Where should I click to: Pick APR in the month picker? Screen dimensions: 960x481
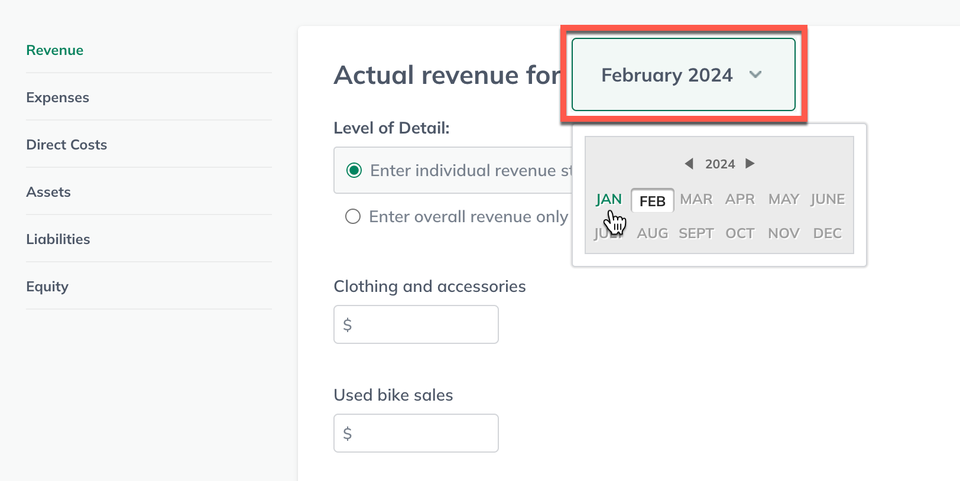(740, 199)
